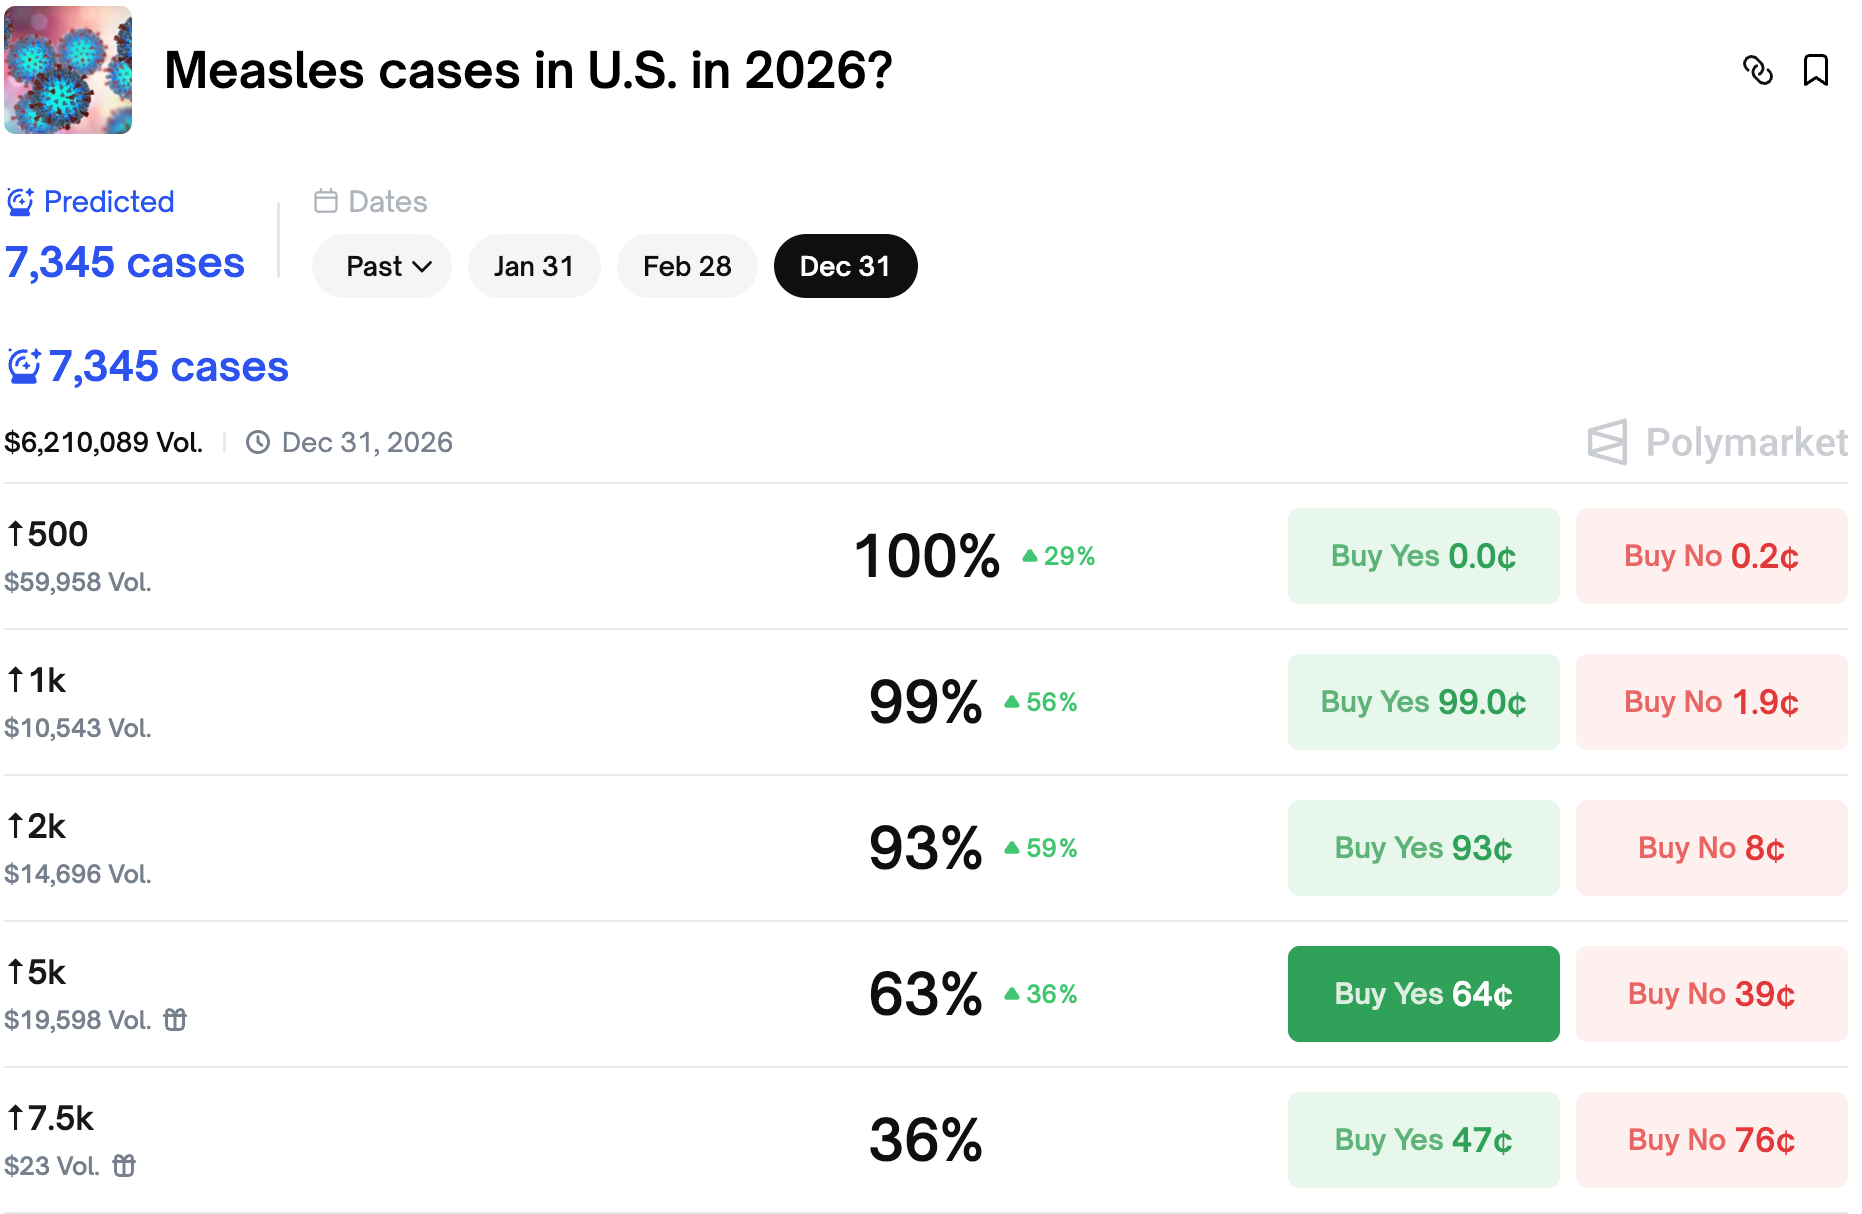This screenshot has width=1862, height=1214.
Task: Click the clock icon near Dec 31, 2026
Action: coord(258,442)
